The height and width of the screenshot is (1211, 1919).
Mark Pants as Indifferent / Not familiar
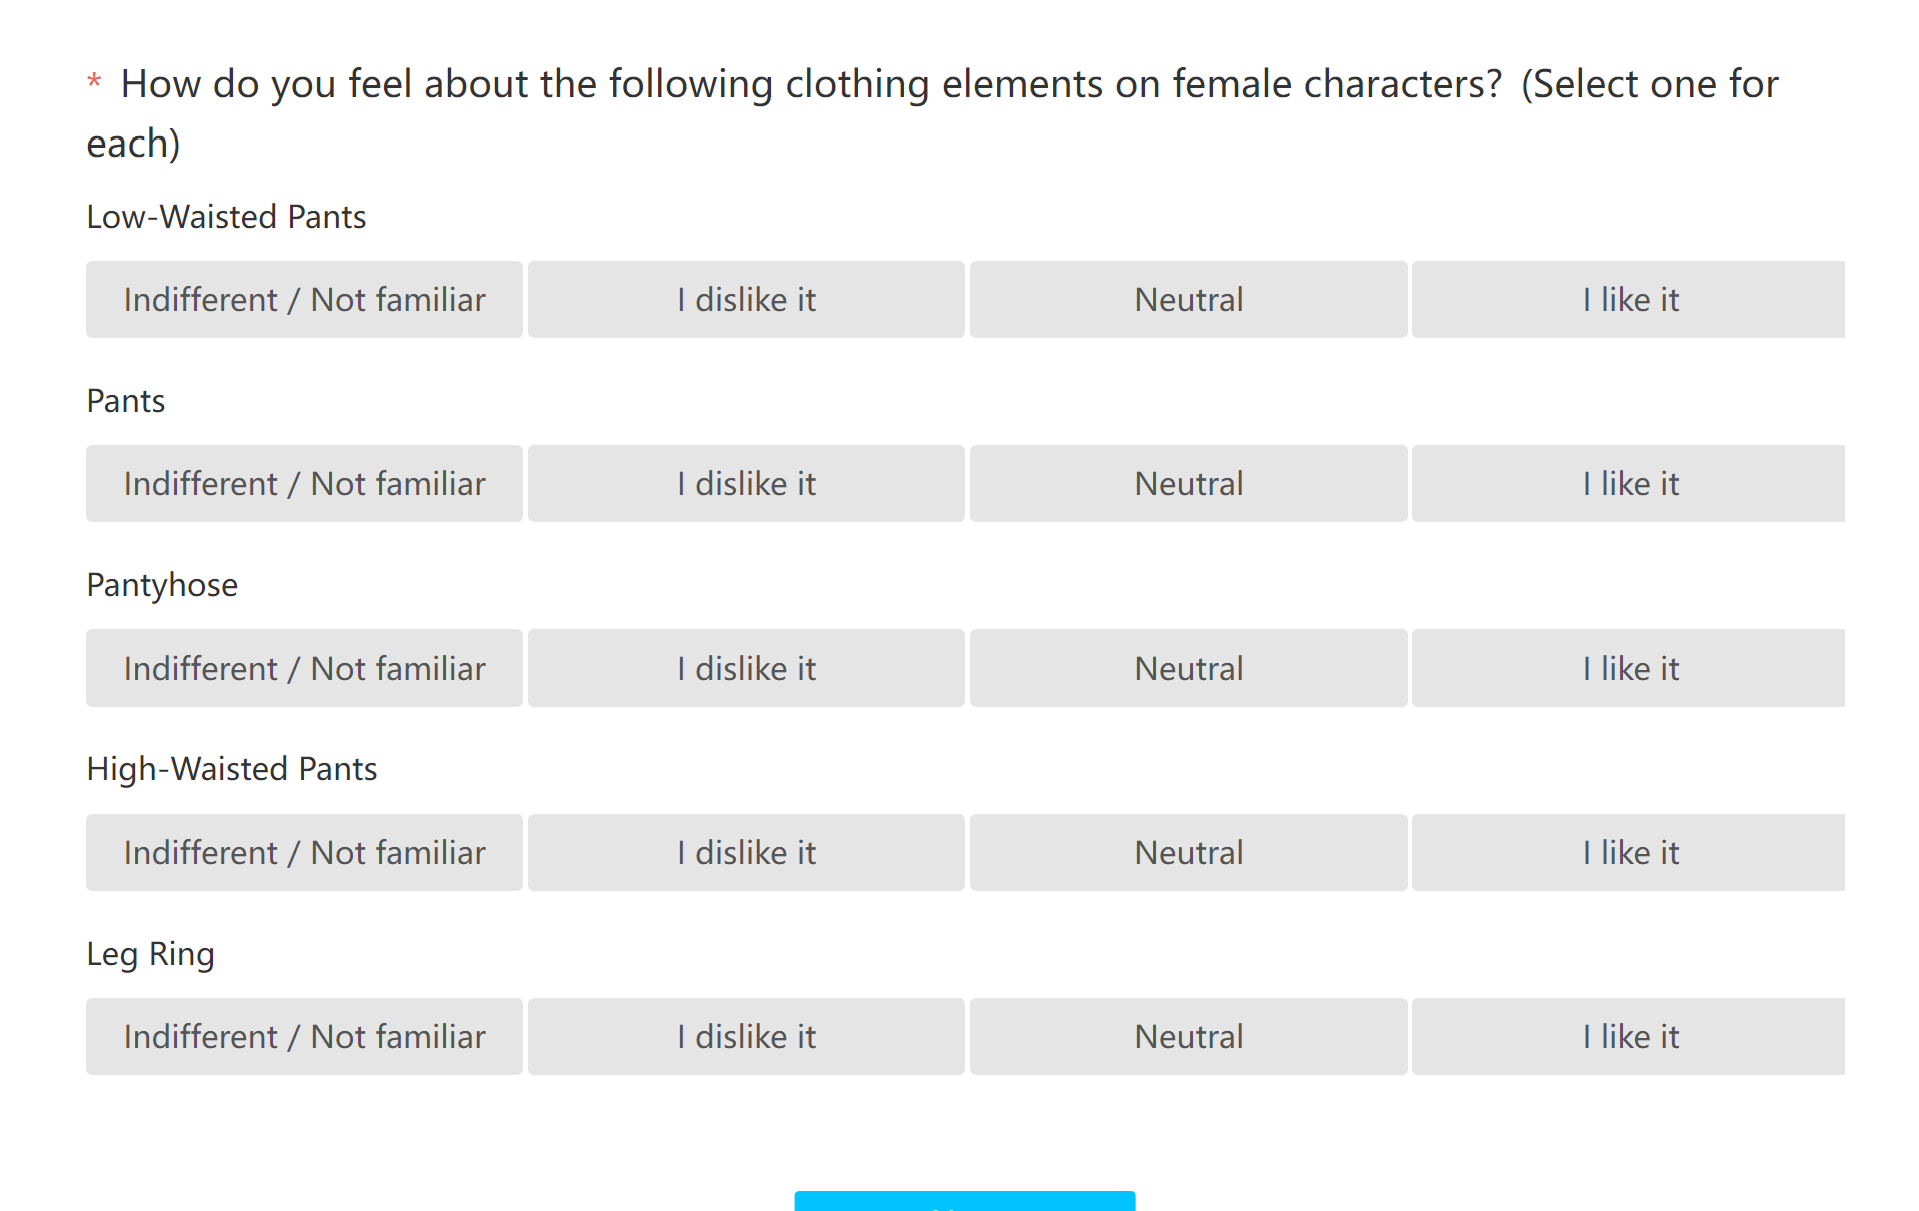click(304, 484)
